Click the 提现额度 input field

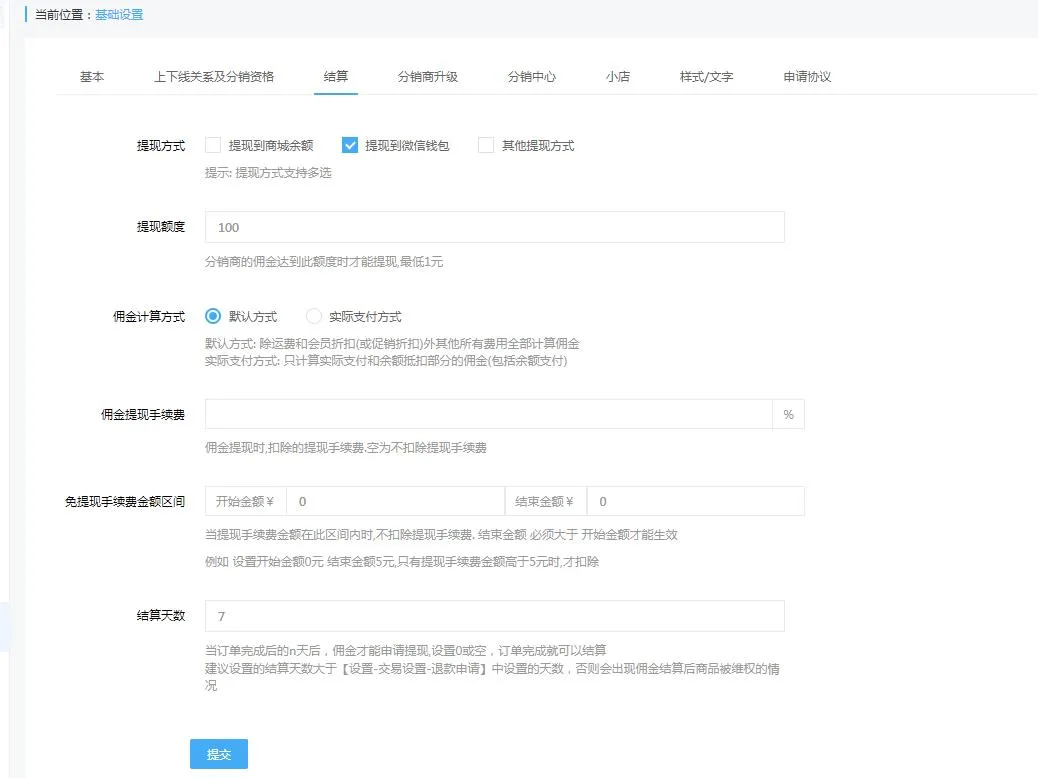pyautogui.click(x=494, y=227)
